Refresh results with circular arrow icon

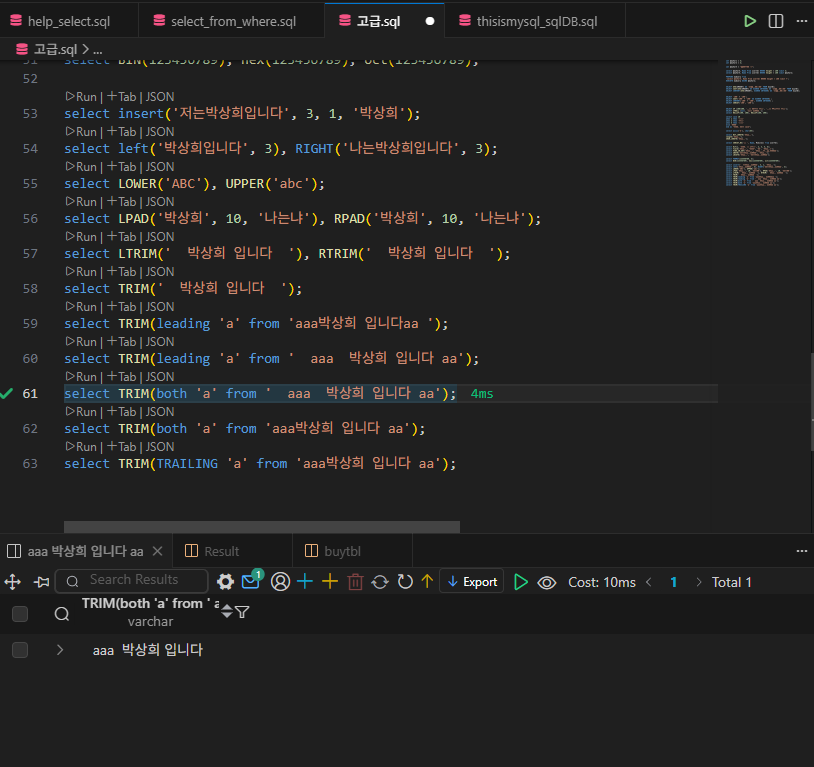click(405, 582)
